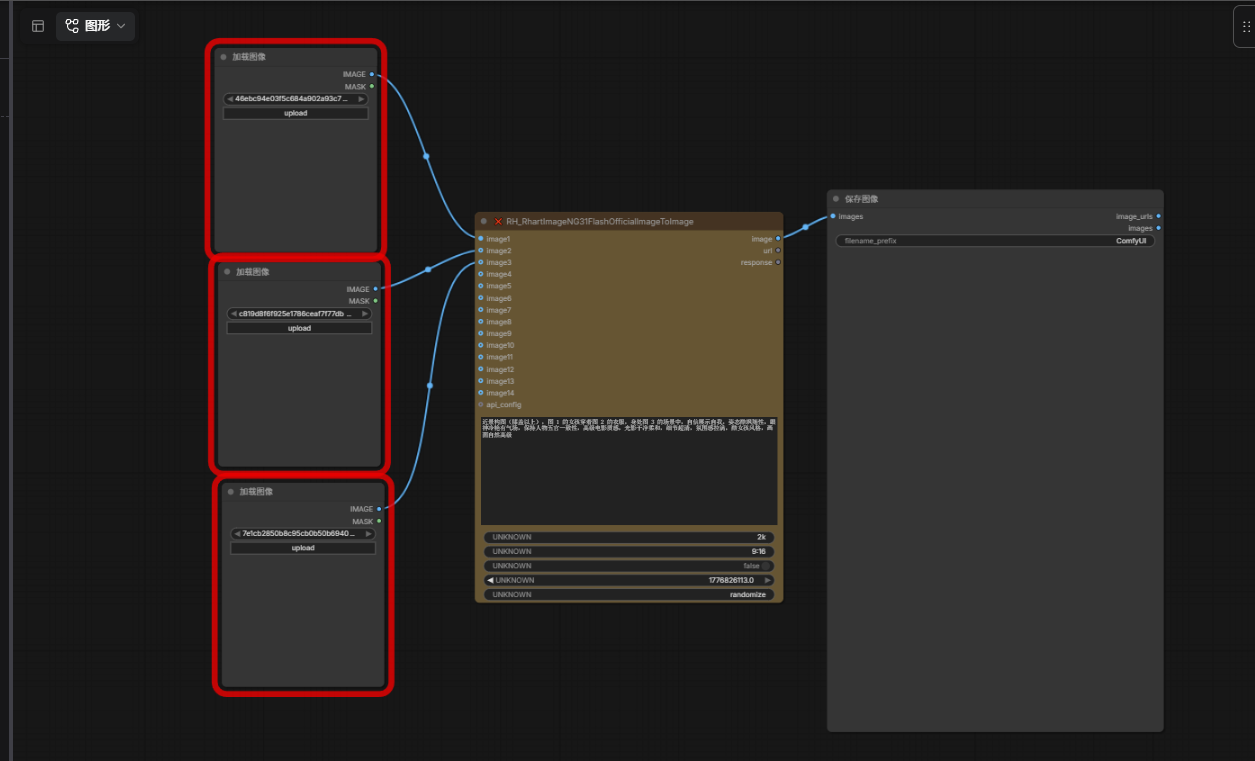Select previous image before 7e1cb285 with left arrow
Viewport: 1255px width, 761px height.
pos(237,534)
